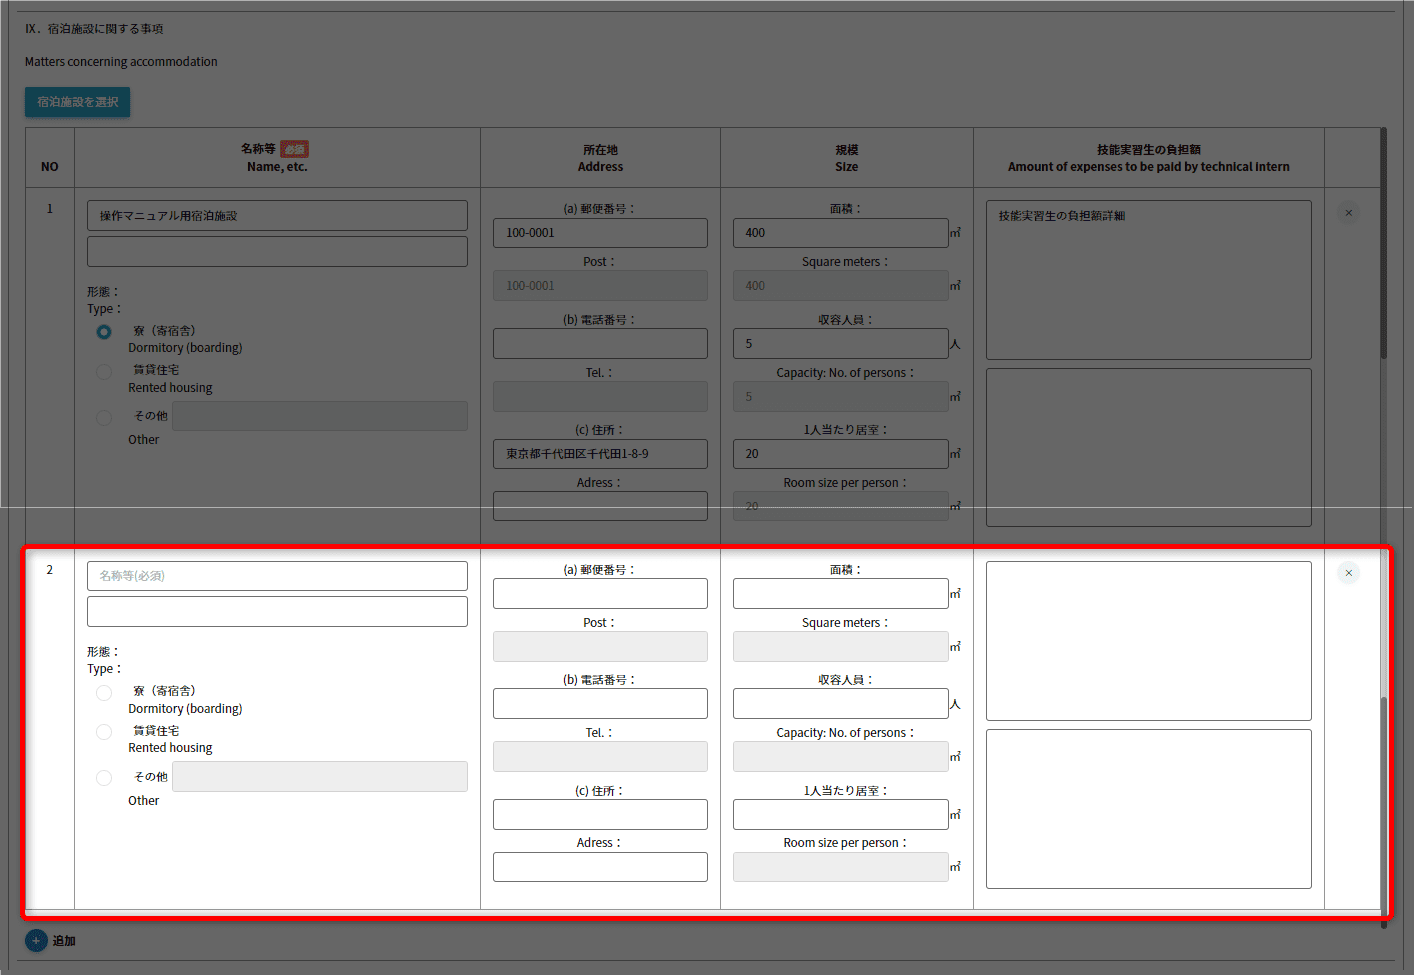This screenshot has width=1414, height=975.
Task: Click row 2 郵便番号 postal code field
Action: (600, 594)
